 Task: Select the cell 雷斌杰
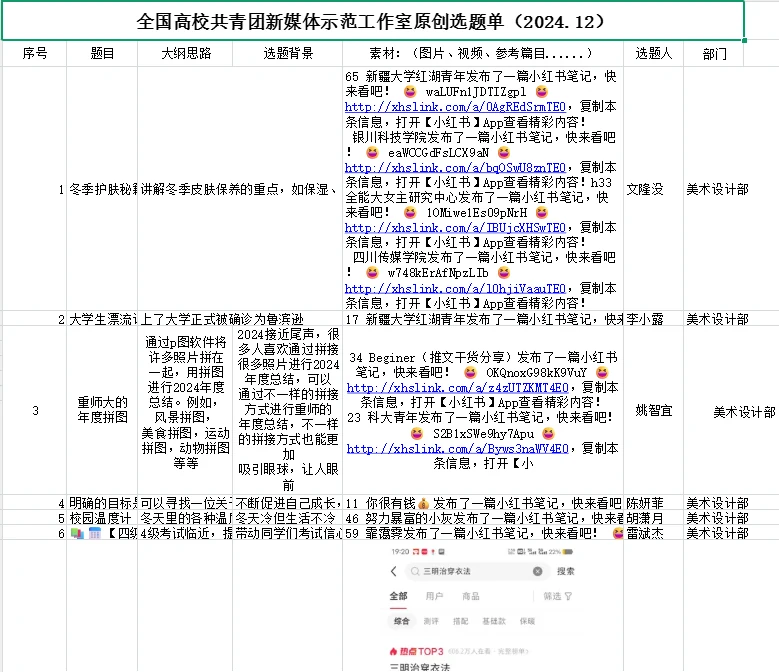click(653, 533)
